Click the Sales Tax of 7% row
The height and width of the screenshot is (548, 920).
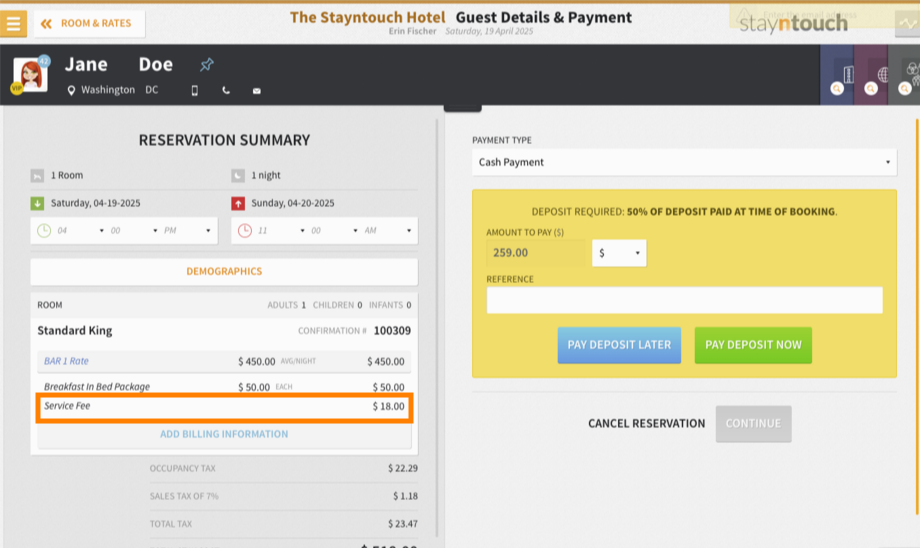283,496
